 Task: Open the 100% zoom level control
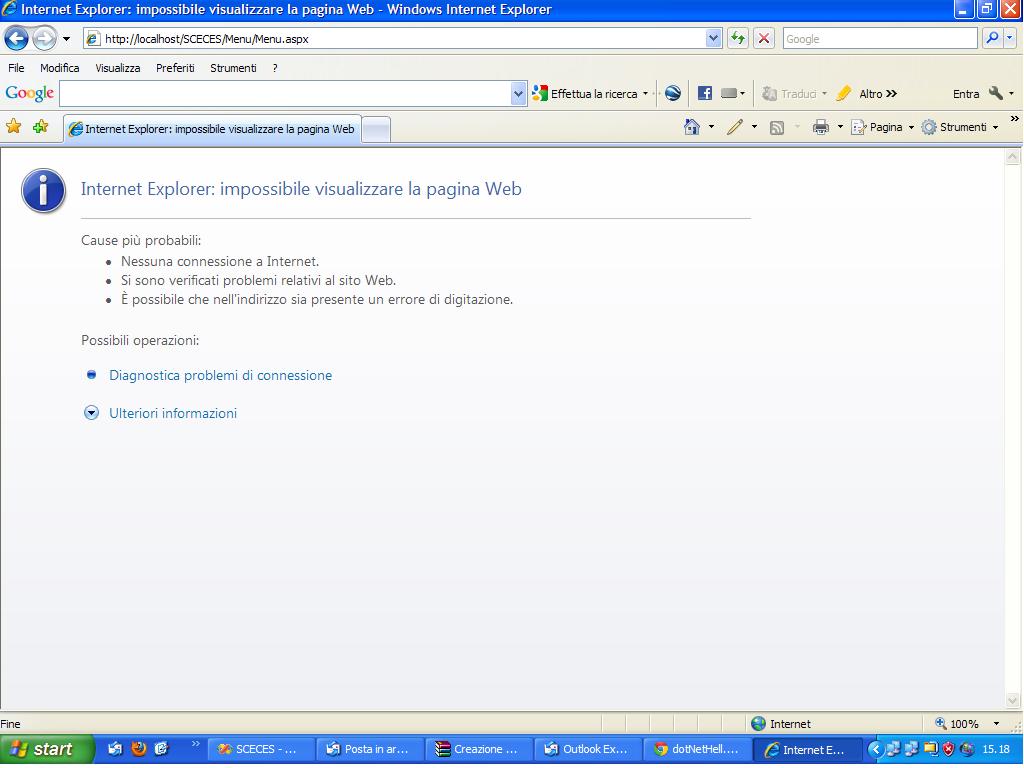[967, 724]
